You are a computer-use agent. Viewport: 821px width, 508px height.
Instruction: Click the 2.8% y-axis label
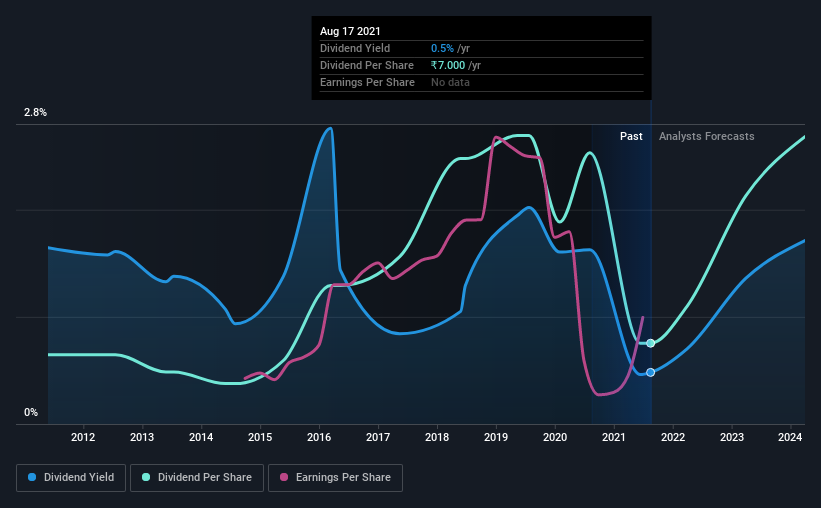35,113
